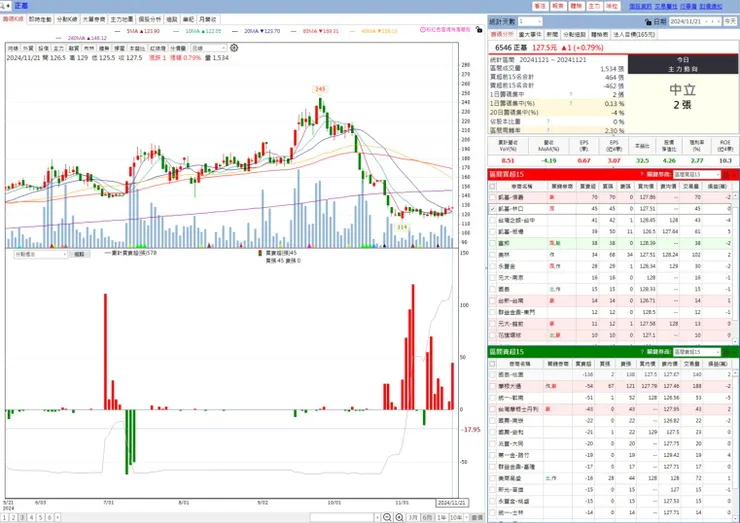The image size is (740, 523).
Task: Click the dropdown arrow next to 10年
Action: click(466, 517)
